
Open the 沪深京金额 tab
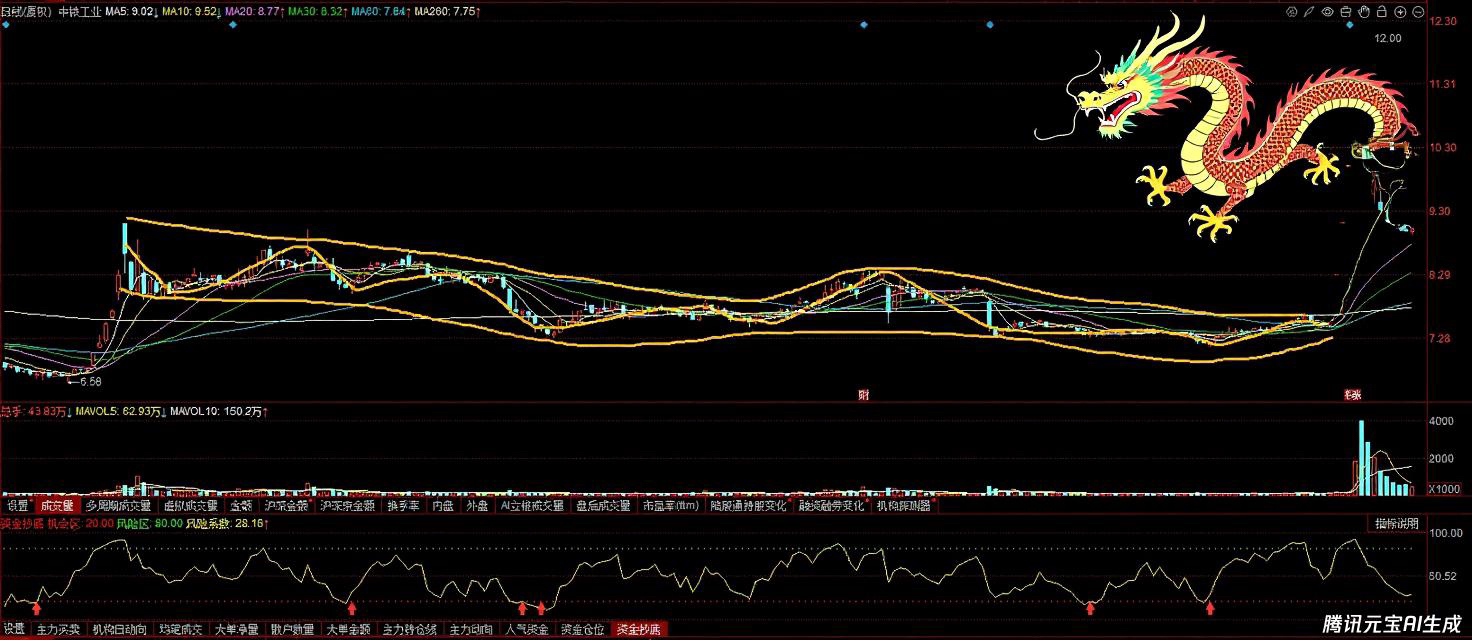(x=347, y=506)
